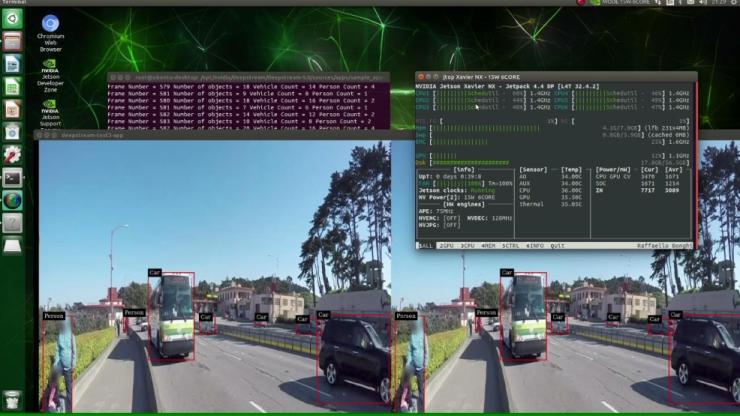Open the Ubuntu Dash search launcher
The width and height of the screenshot is (740, 416).
point(12,19)
